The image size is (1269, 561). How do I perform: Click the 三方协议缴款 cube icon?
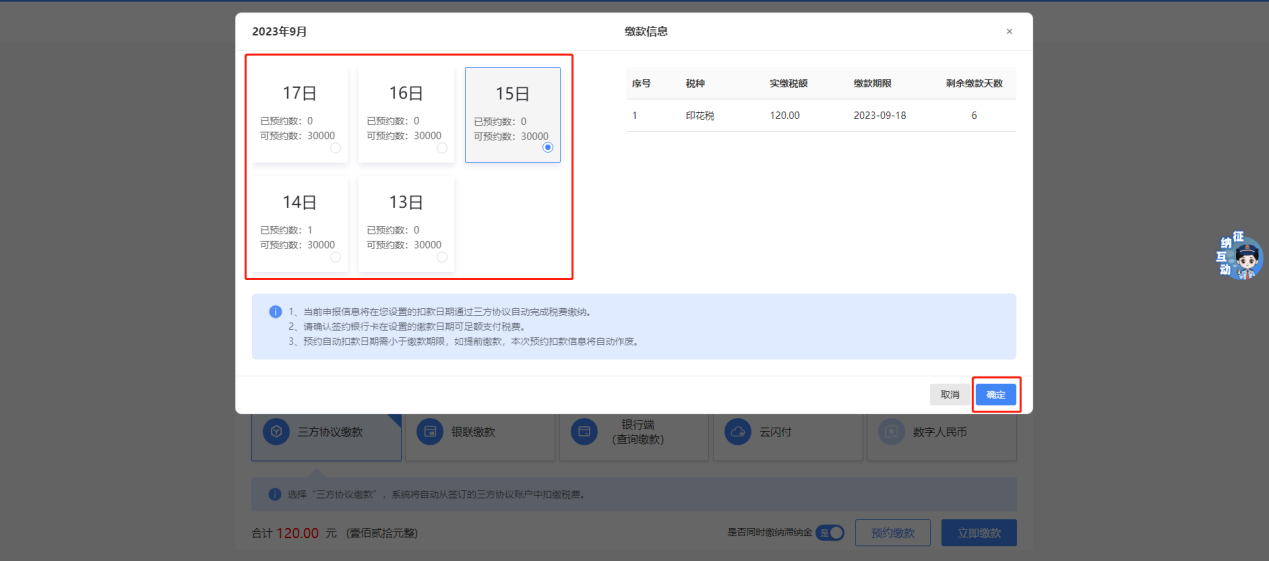pos(276,431)
